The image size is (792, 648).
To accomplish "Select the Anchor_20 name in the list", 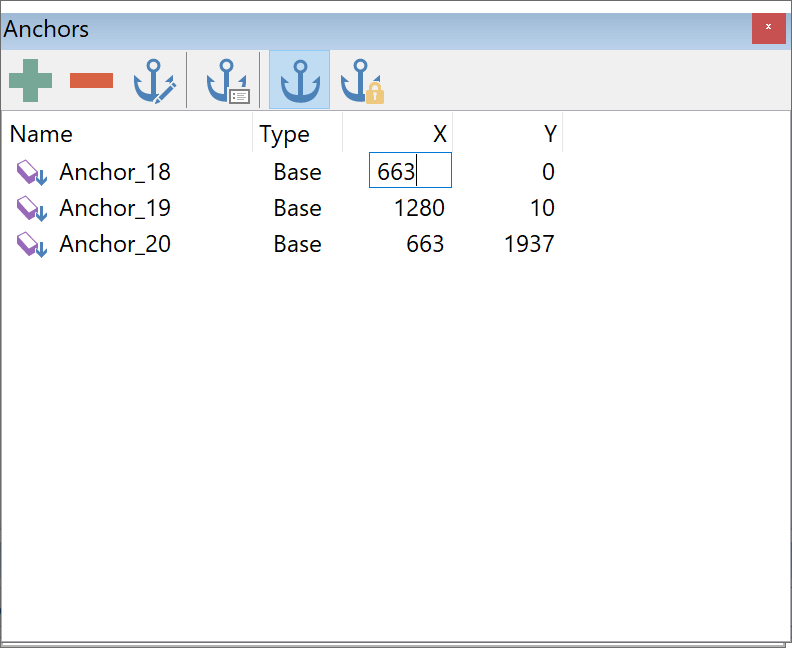I will point(115,244).
